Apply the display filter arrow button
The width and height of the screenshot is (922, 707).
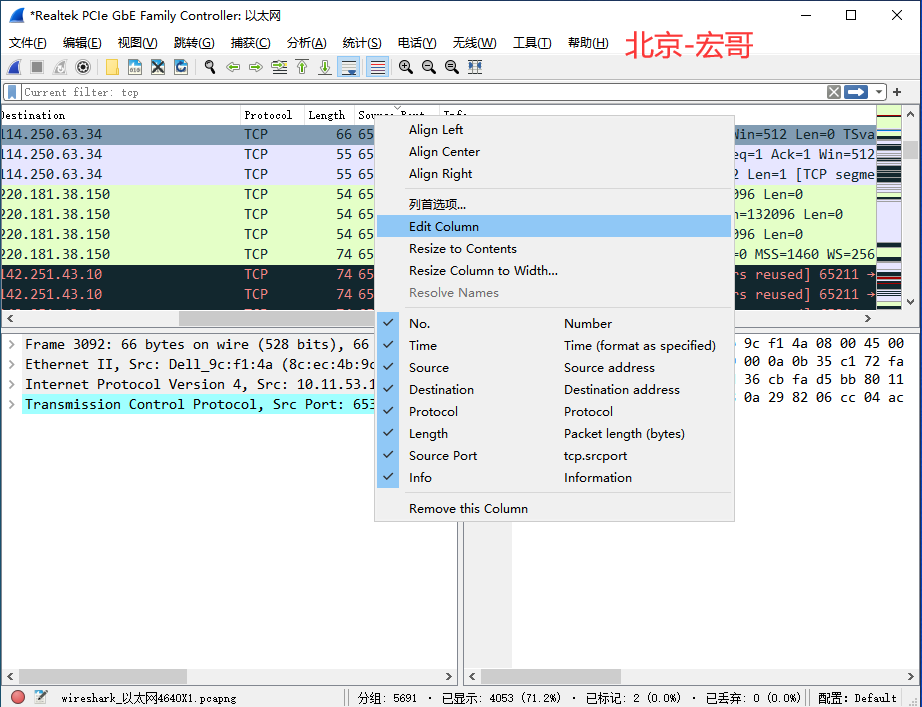[x=856, y=92]
